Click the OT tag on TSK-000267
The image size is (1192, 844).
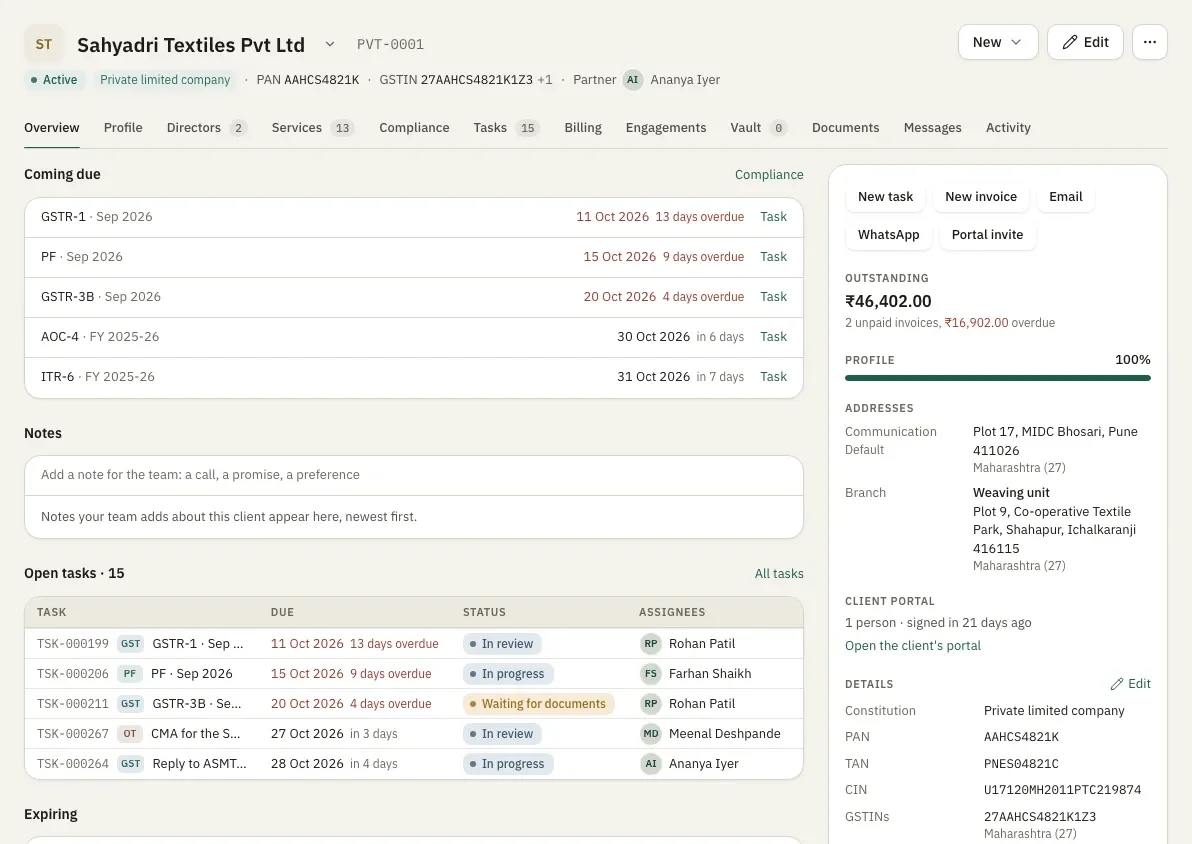130,734
